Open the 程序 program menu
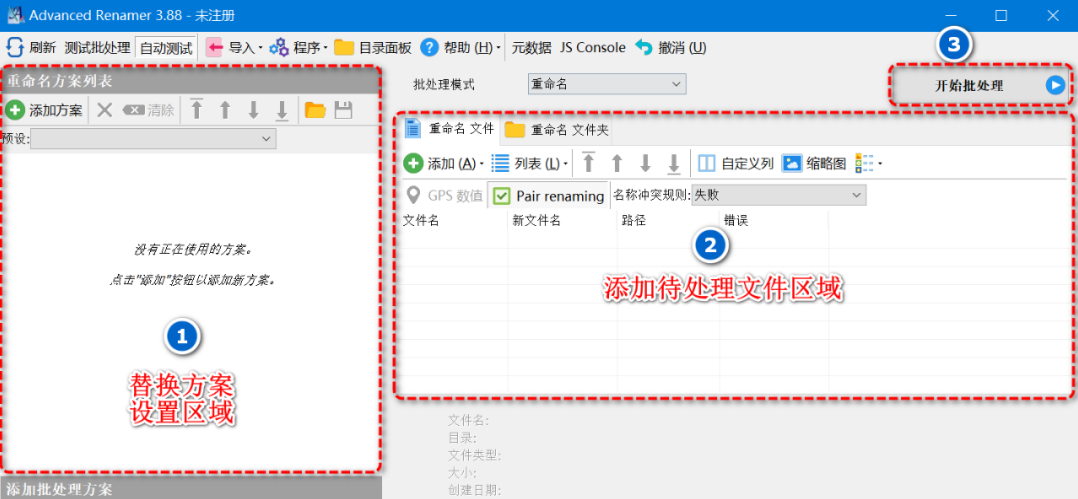Screen dimensions: 1078x499 298,47
